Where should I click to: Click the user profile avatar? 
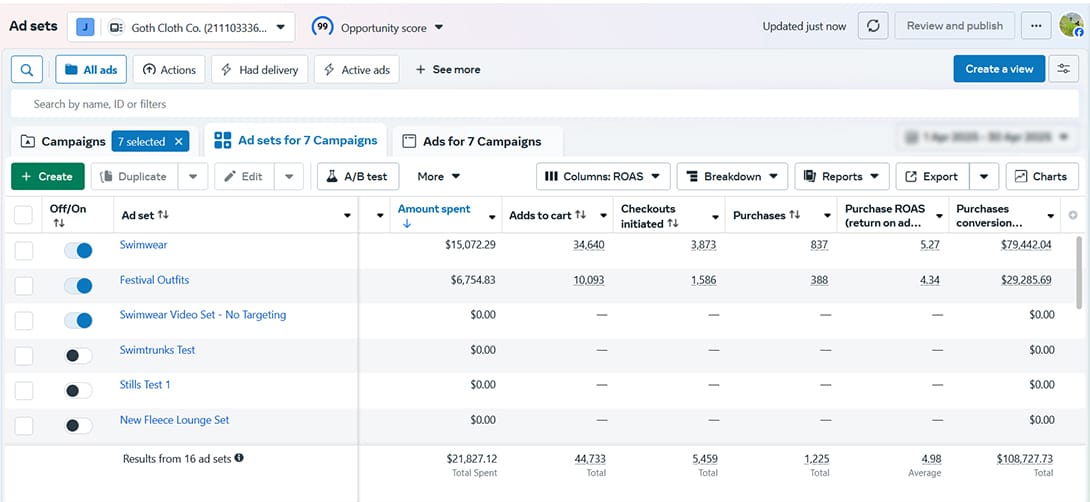coord(1071,26)
